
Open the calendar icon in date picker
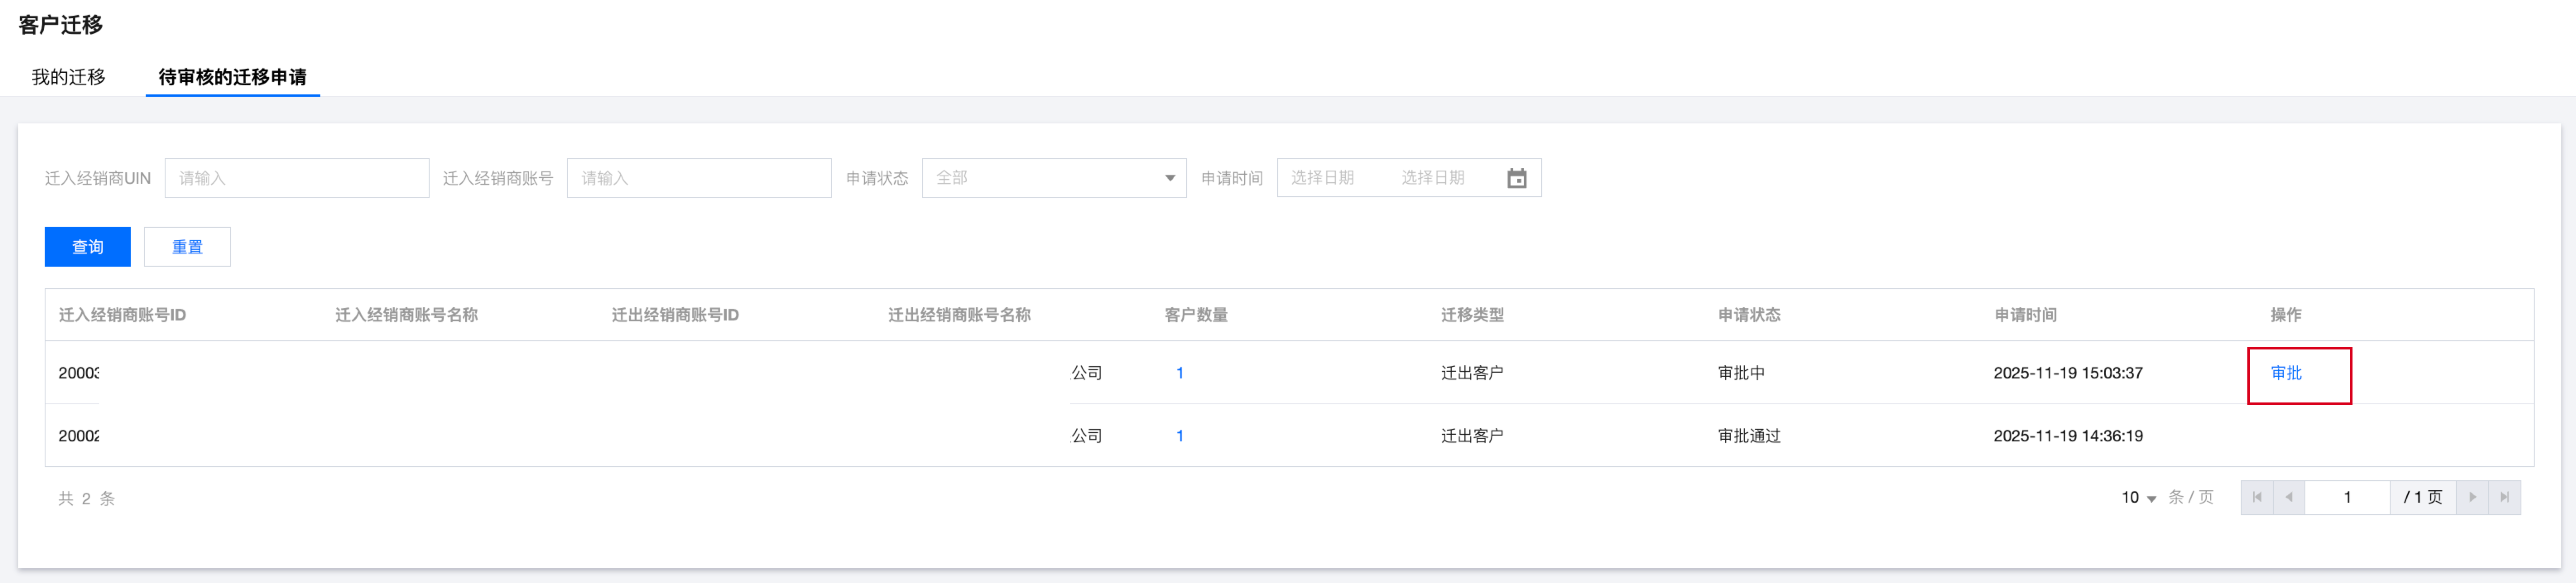tap(1516, 178)
